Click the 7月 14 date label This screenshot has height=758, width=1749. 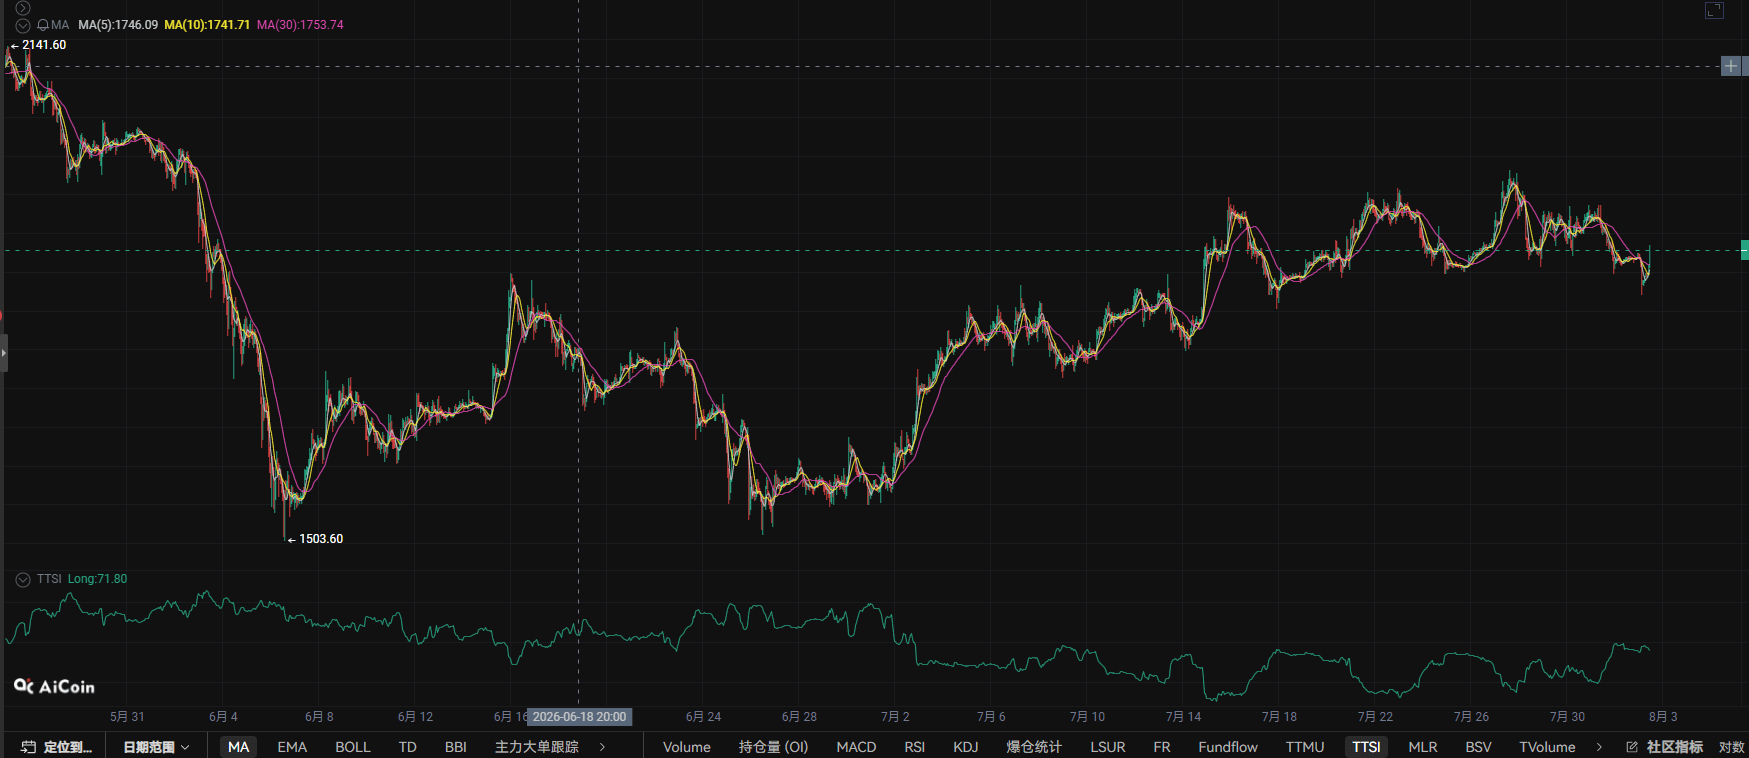pyautogui.click(x=1183, y=717)
